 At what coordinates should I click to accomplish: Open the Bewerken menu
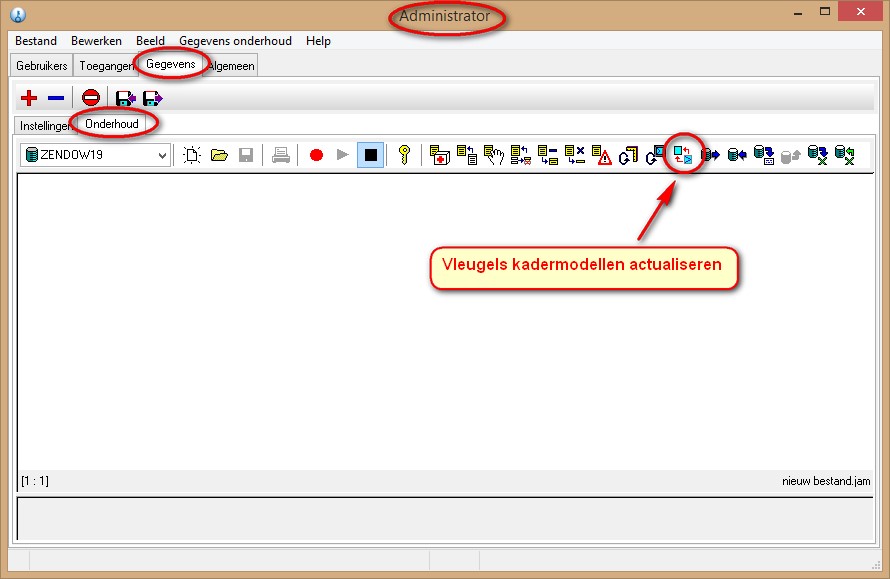click(x=96, y=41)
